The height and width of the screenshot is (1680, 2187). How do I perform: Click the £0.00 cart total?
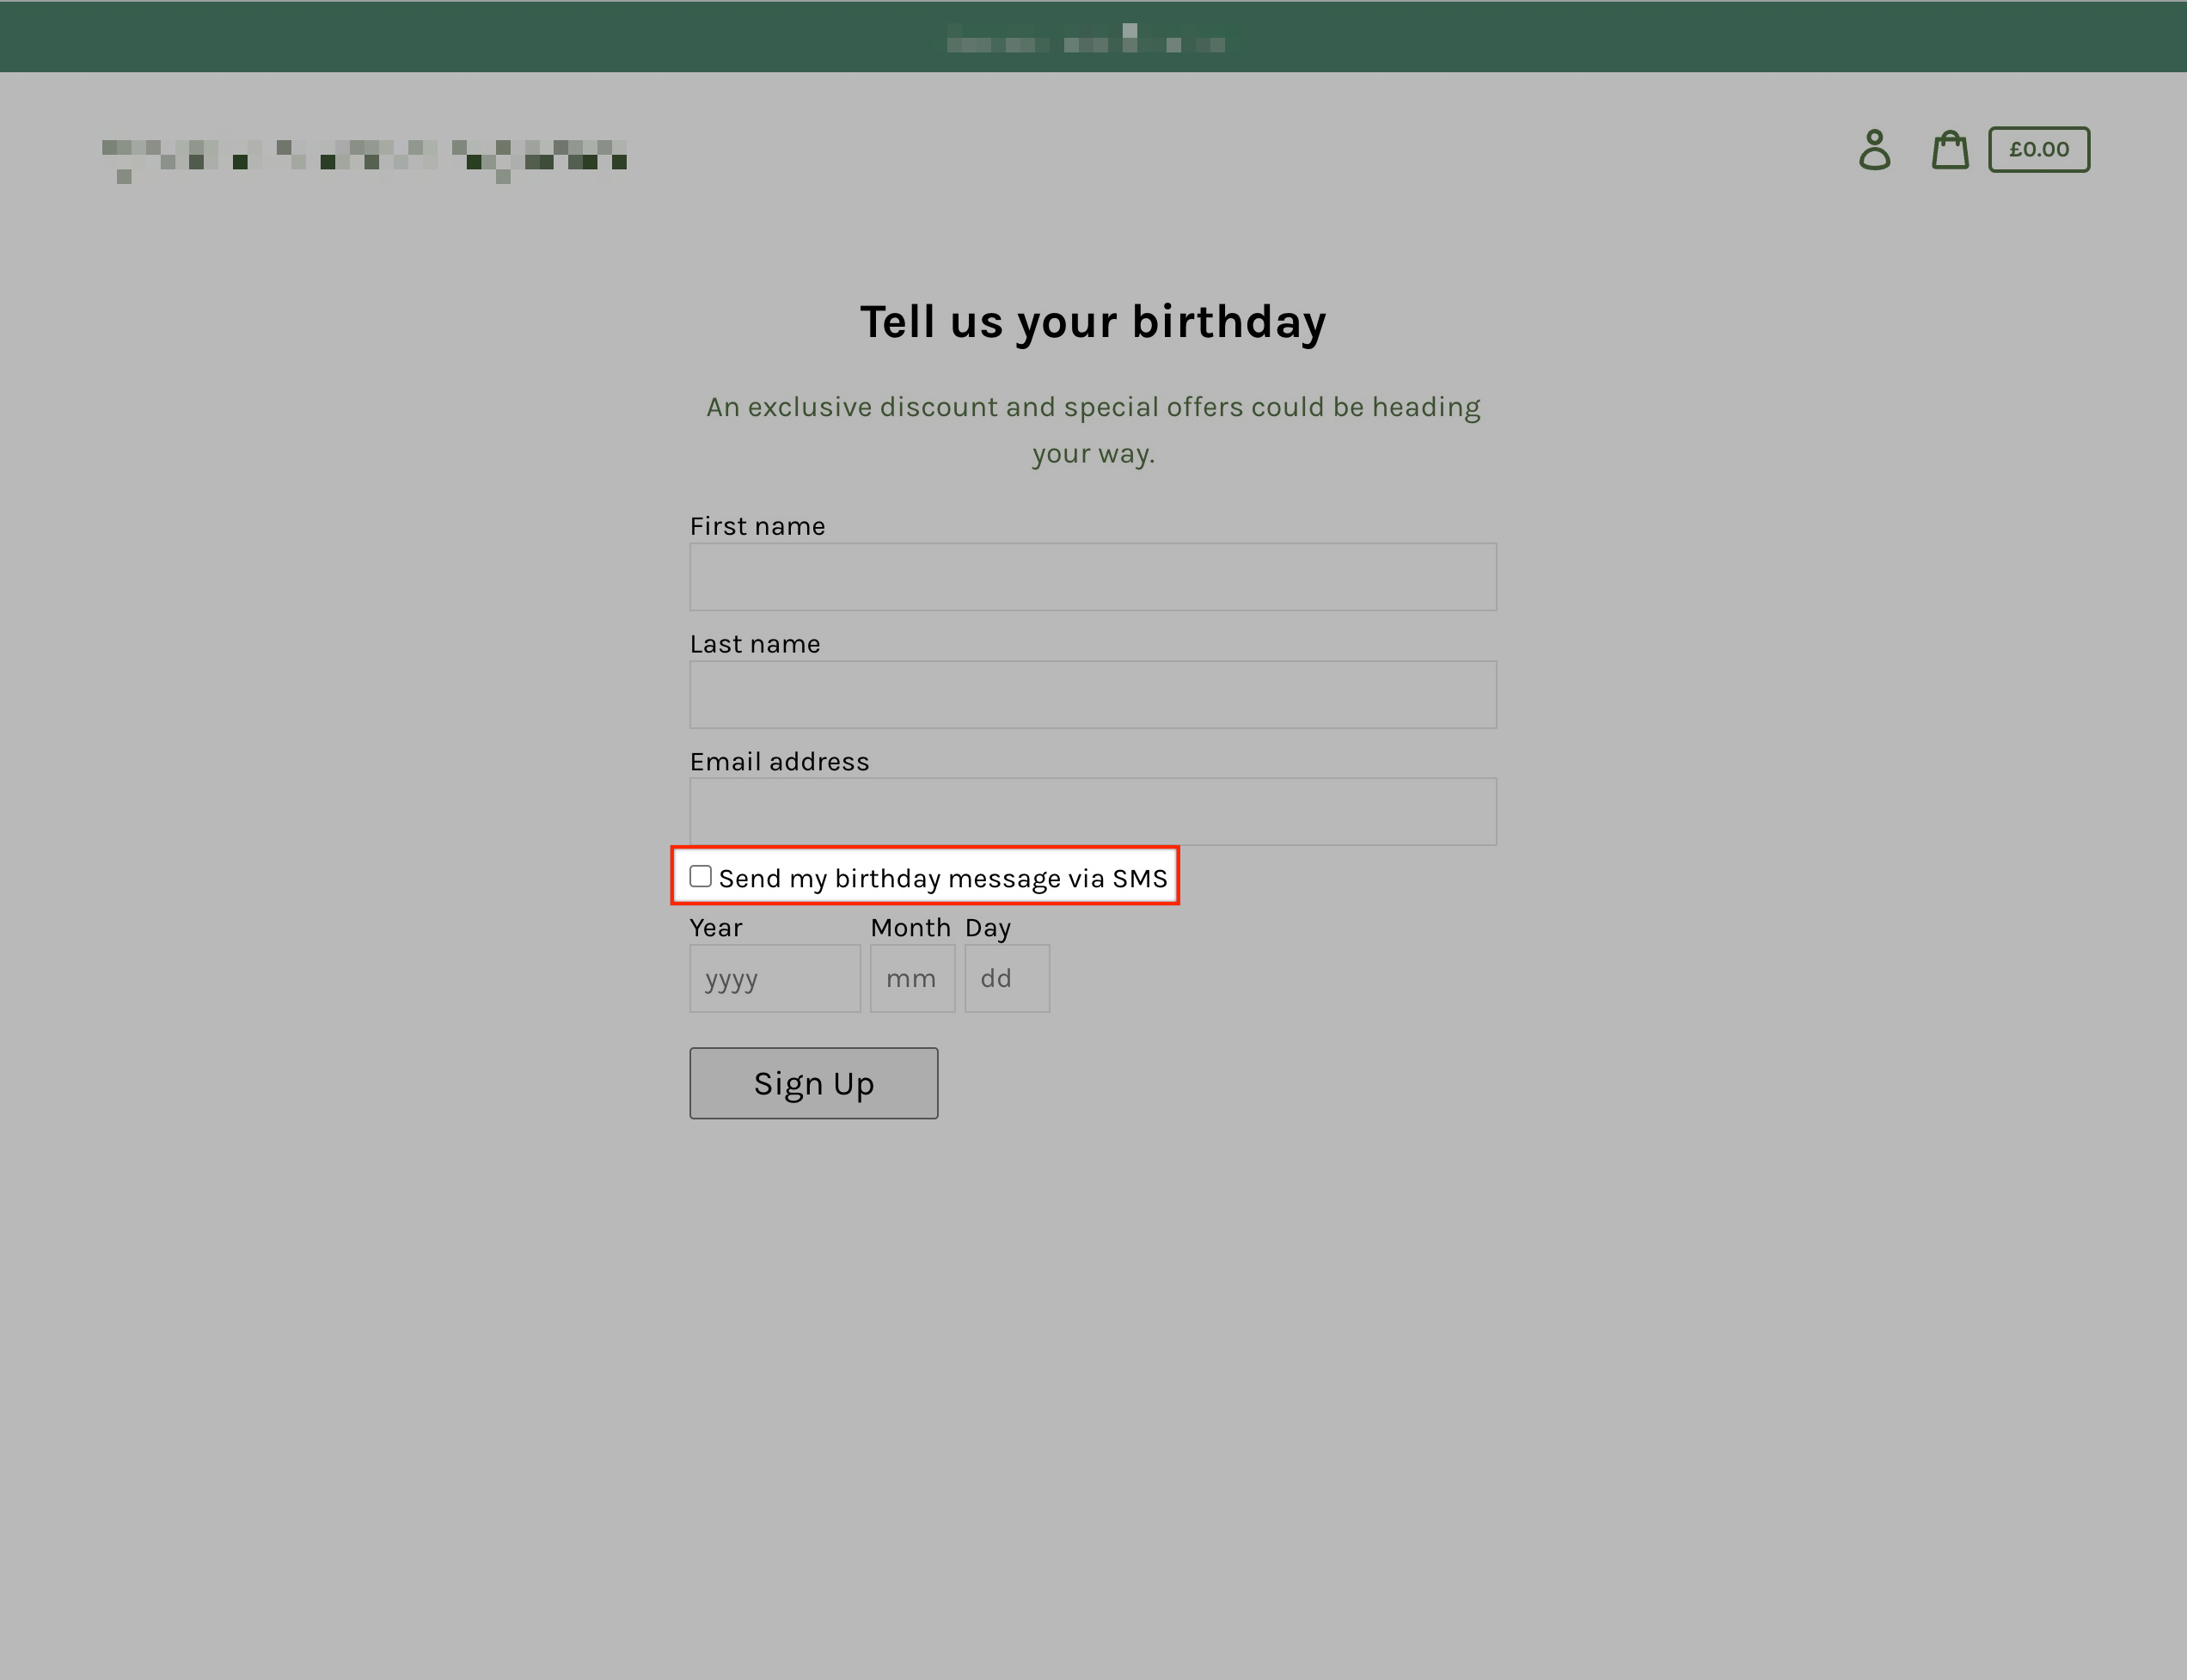2038,150
